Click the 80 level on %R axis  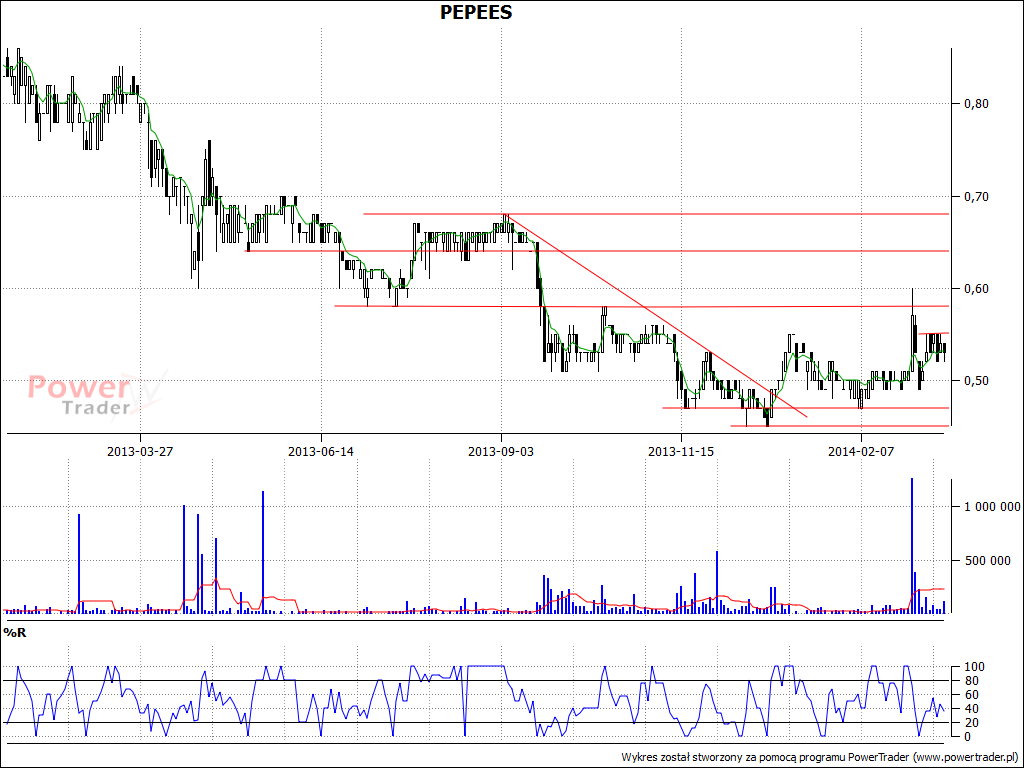pos(971,680)
